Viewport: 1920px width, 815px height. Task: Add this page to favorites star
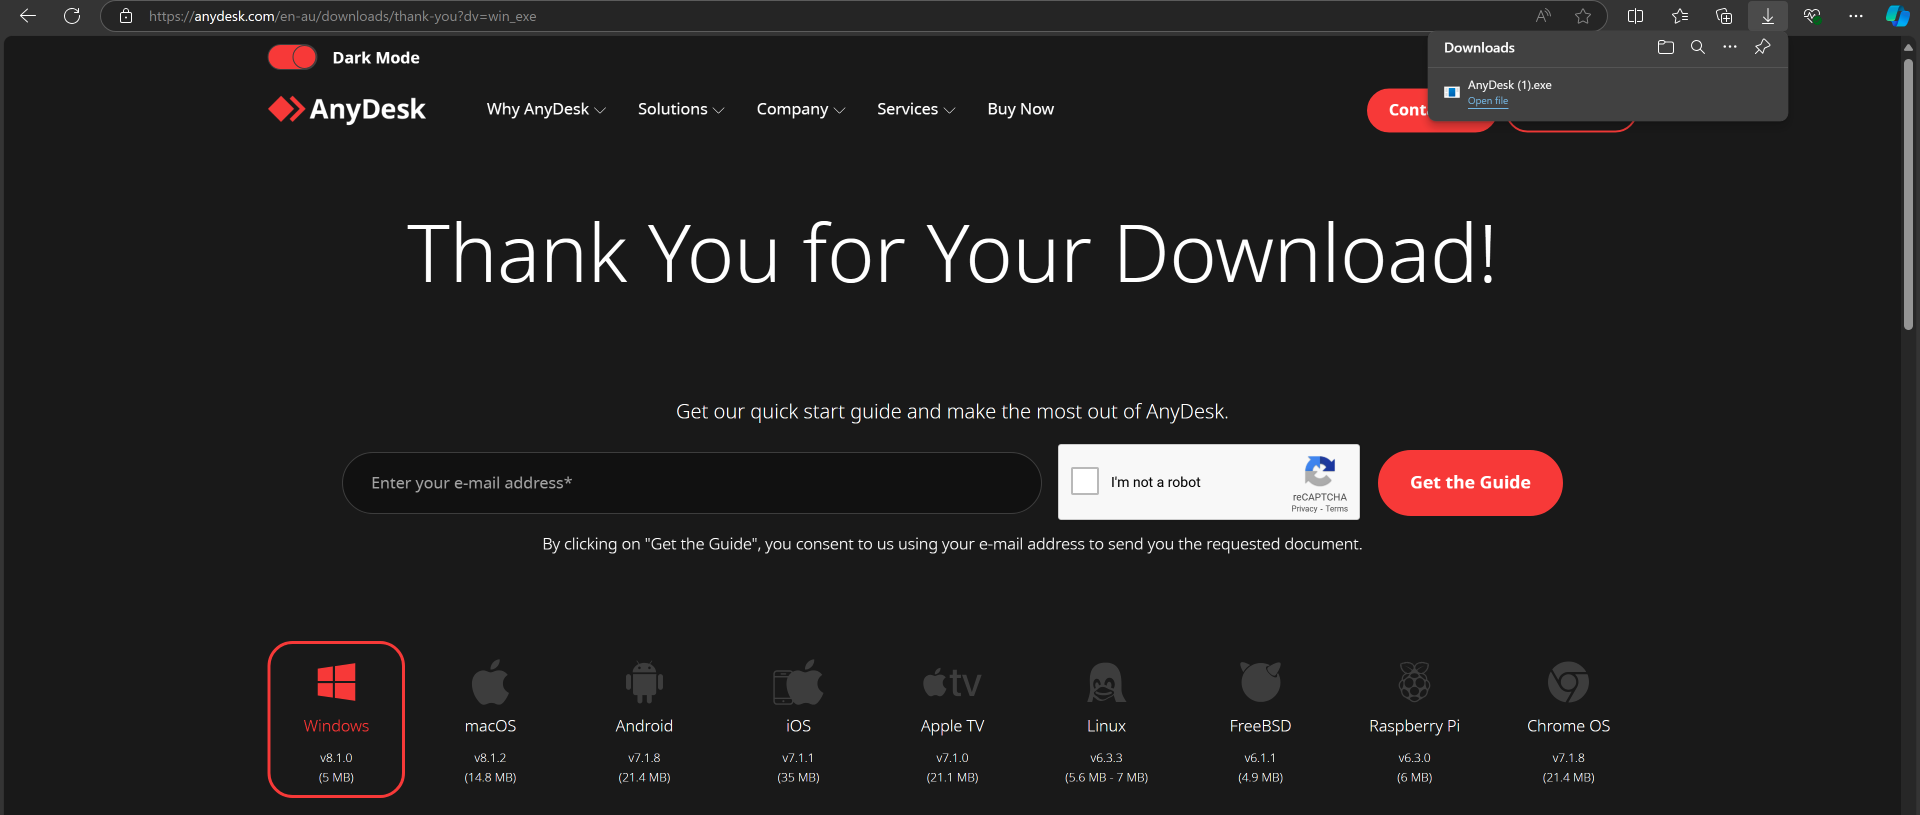point(1582,16)
